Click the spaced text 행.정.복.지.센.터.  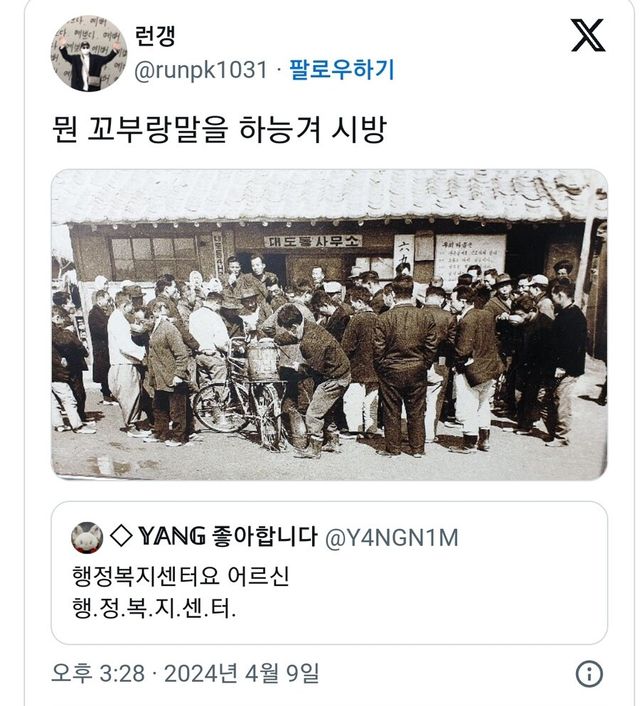pos(154,609)
